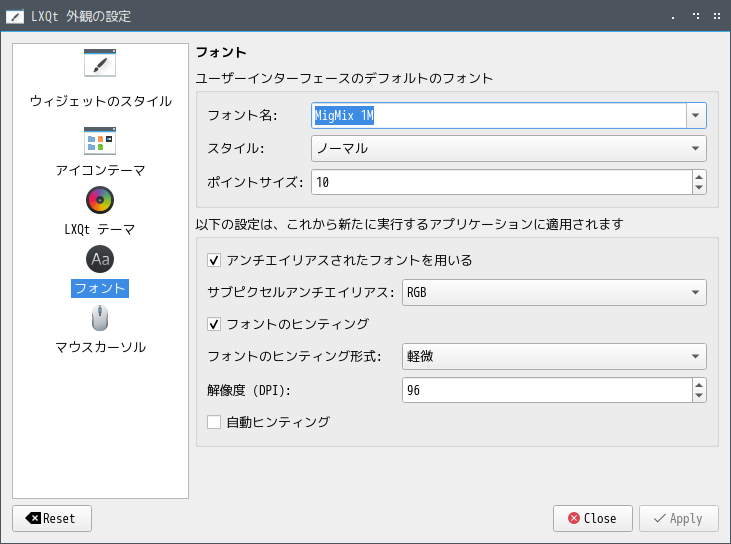This screenshot has width=731, height=544.
Task: Select the フォント Aa icon
Action: pyautogui.click(x=100, y=259)
